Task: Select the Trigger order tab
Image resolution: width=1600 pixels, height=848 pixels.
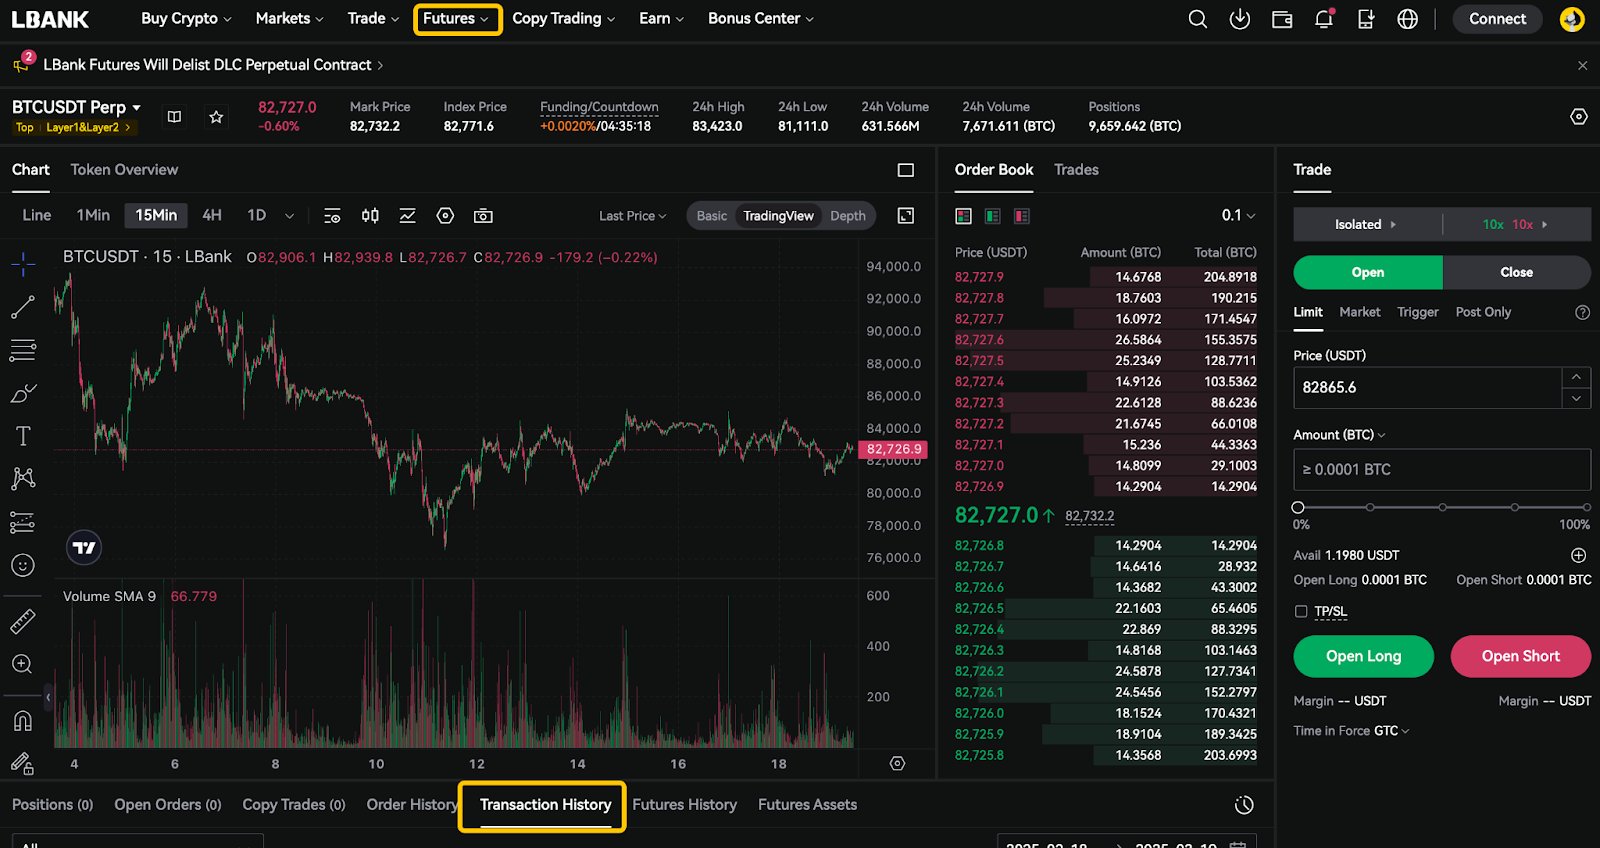Action: pos(1418,312)
